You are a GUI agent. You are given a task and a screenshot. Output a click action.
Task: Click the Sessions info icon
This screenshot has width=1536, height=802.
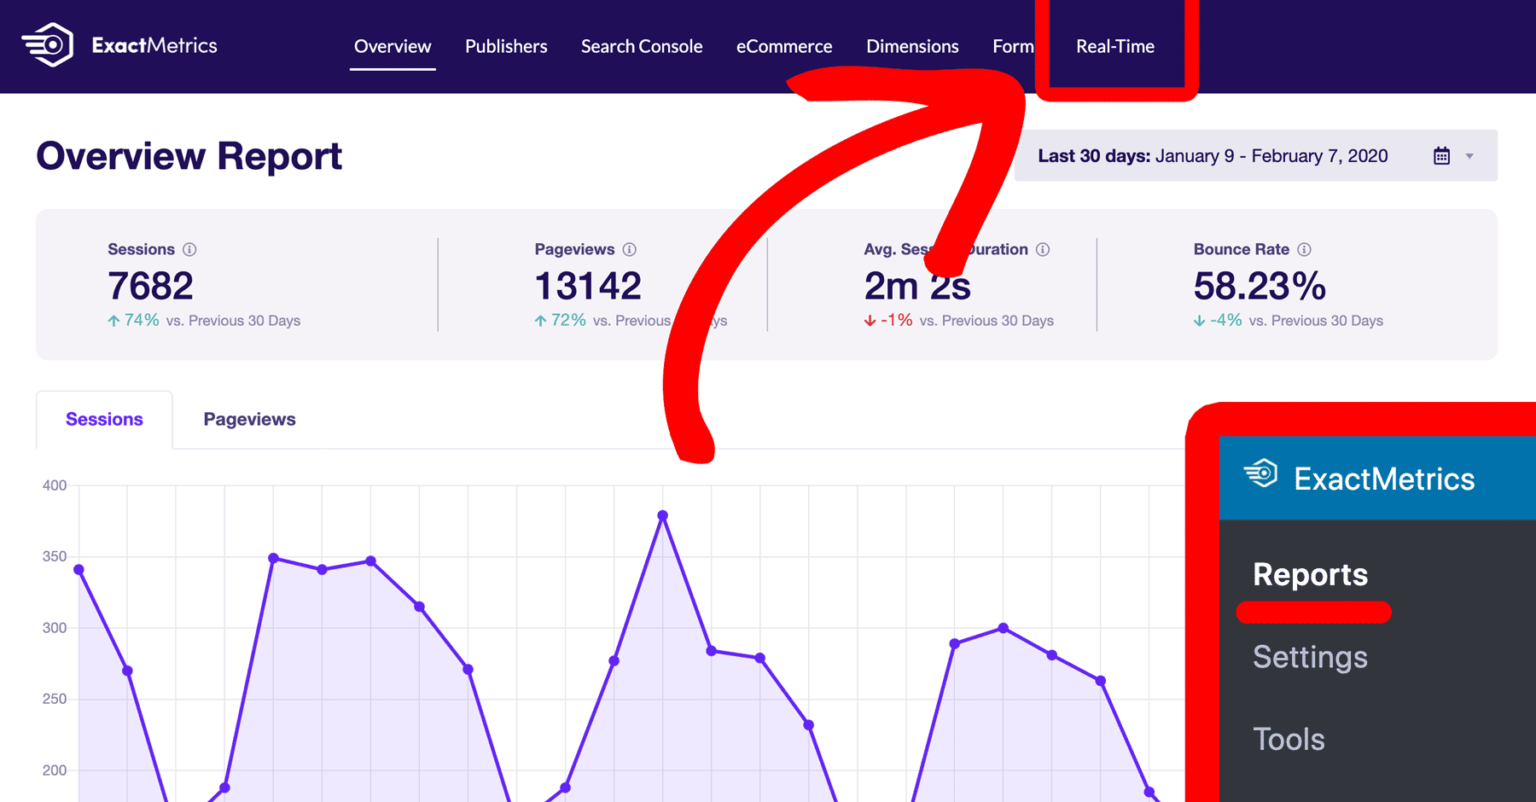tap(192, 249)
